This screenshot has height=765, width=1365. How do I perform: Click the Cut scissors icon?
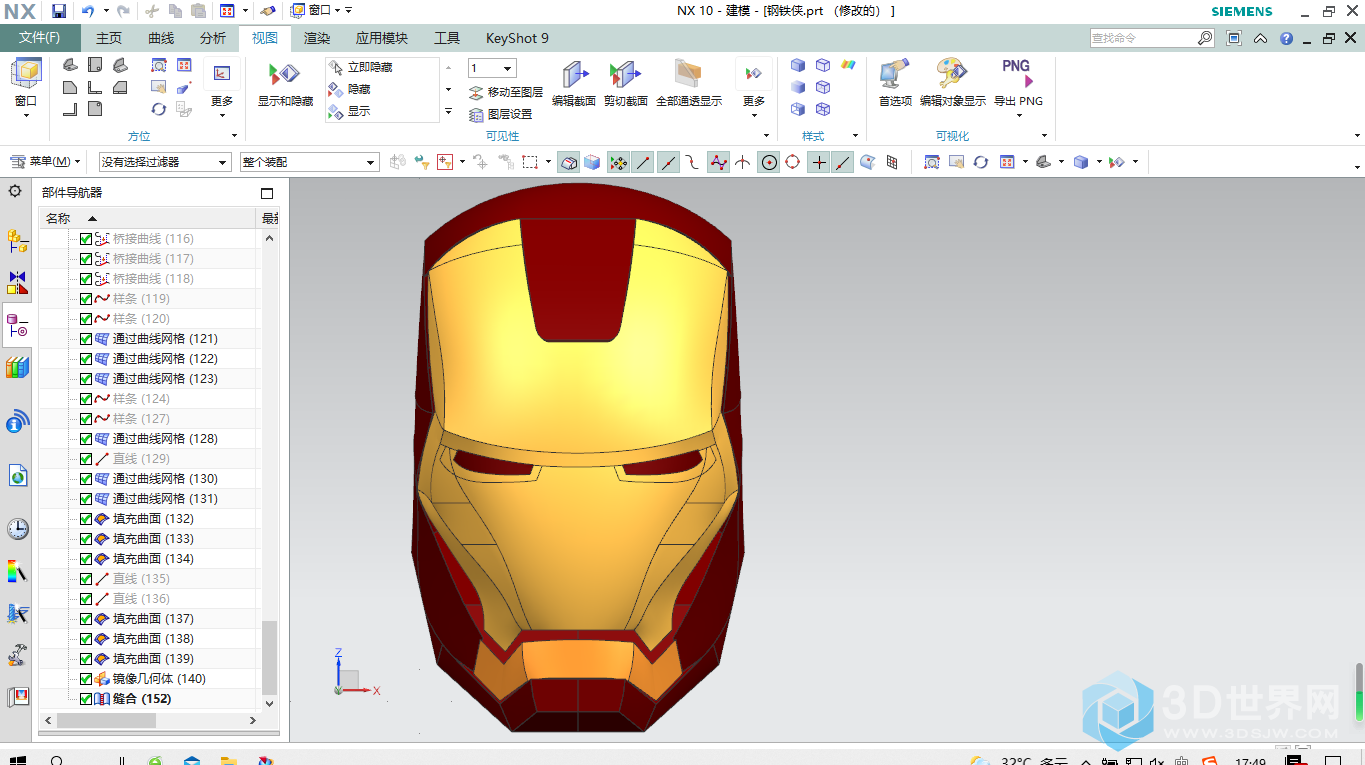[x=152, y=11]
